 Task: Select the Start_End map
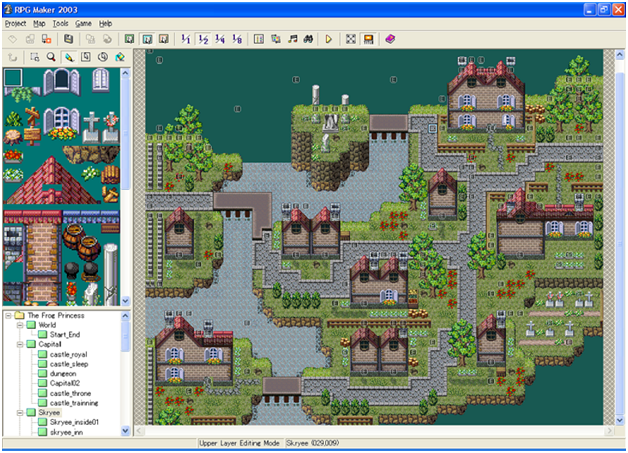point(64,335)
